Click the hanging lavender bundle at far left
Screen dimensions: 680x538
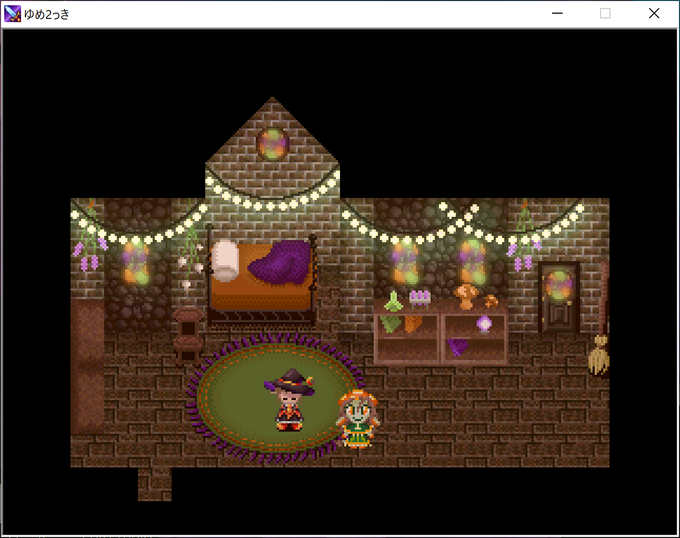pyautogui.click(x=89, y=238)
